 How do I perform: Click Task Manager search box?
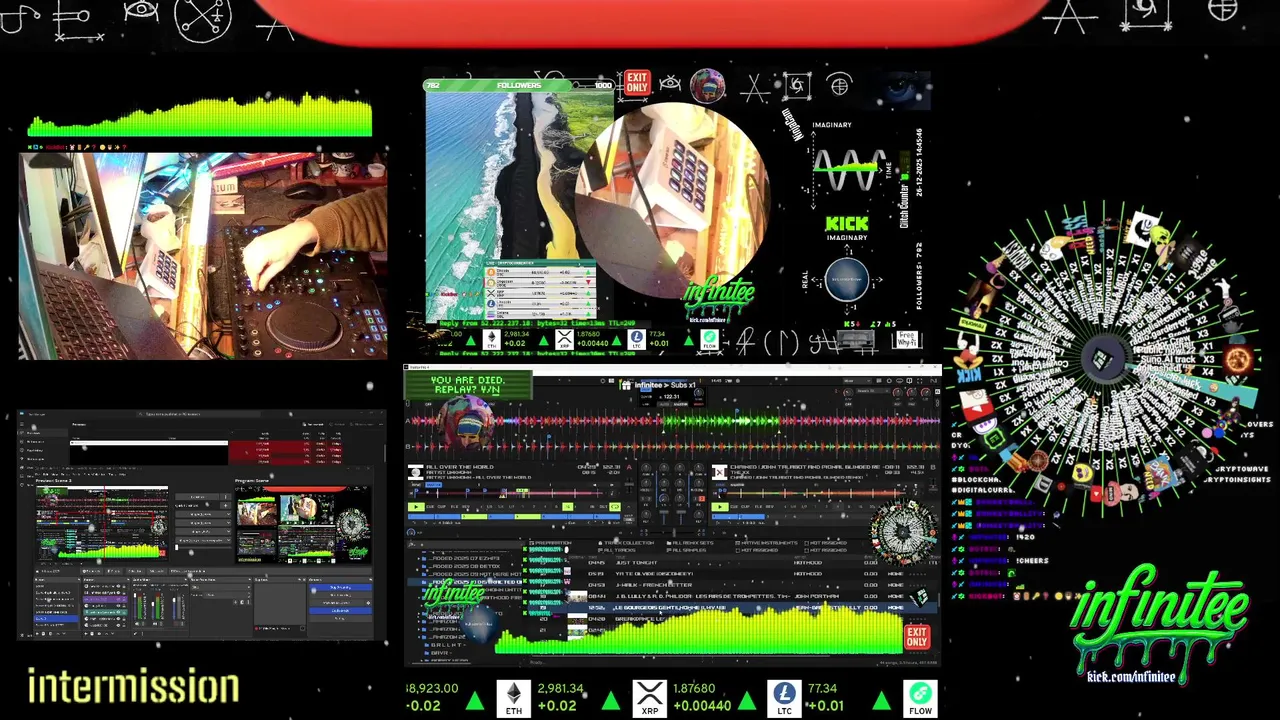click(198, 414)
